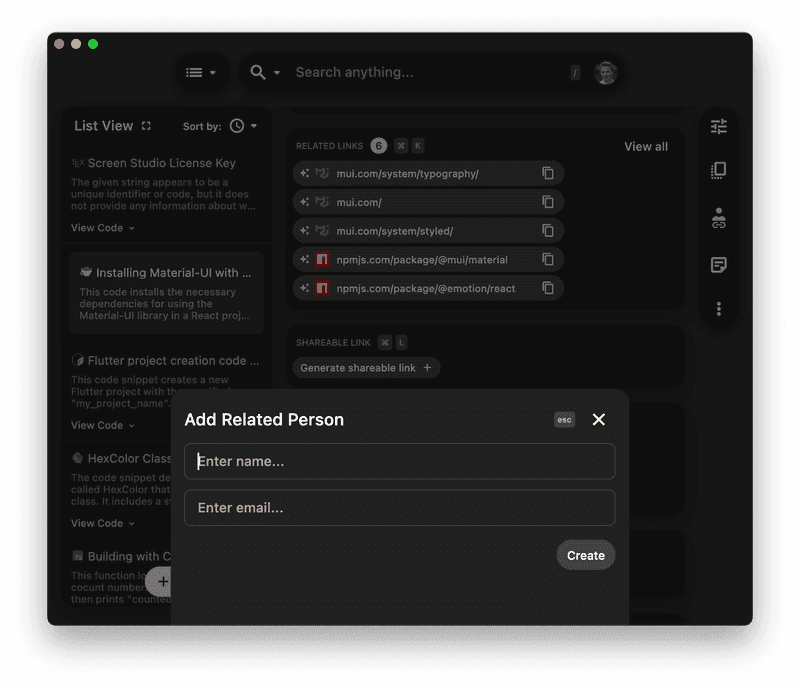Click the clock icon next to Sort by
Image resolution: width=800 pixels, height=688 pixels.
(235, 126)
